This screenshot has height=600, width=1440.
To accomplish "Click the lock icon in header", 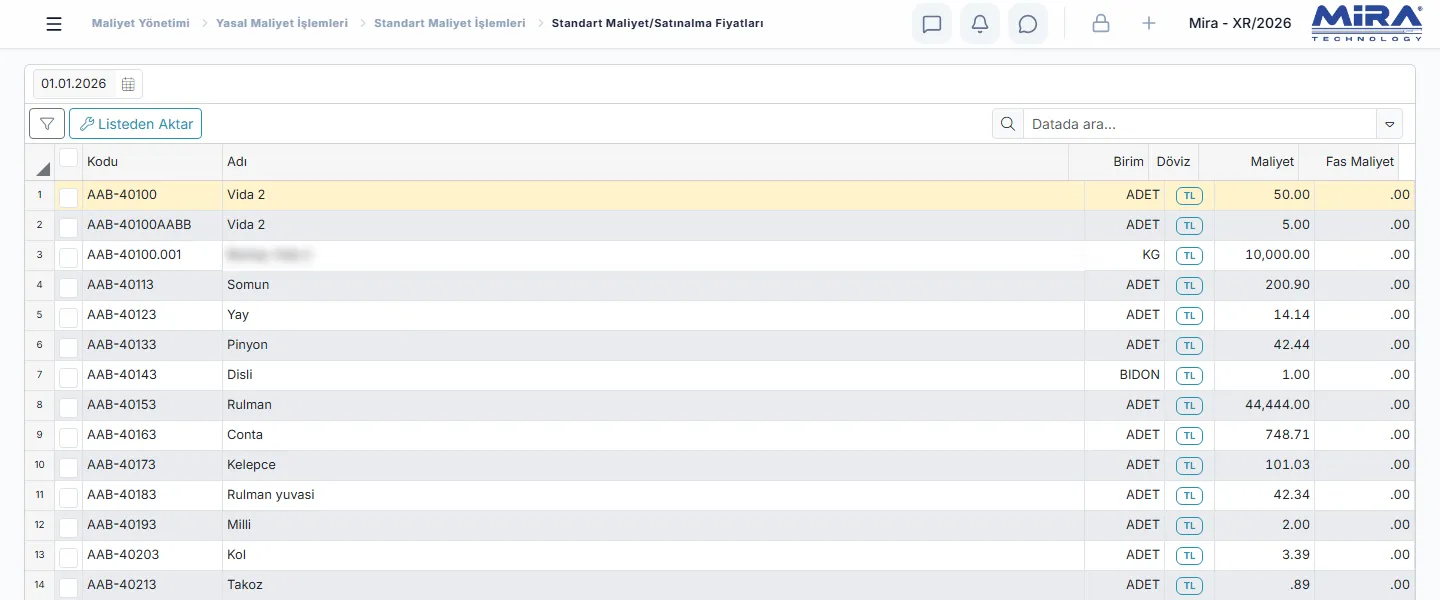I will (1101, 24).
